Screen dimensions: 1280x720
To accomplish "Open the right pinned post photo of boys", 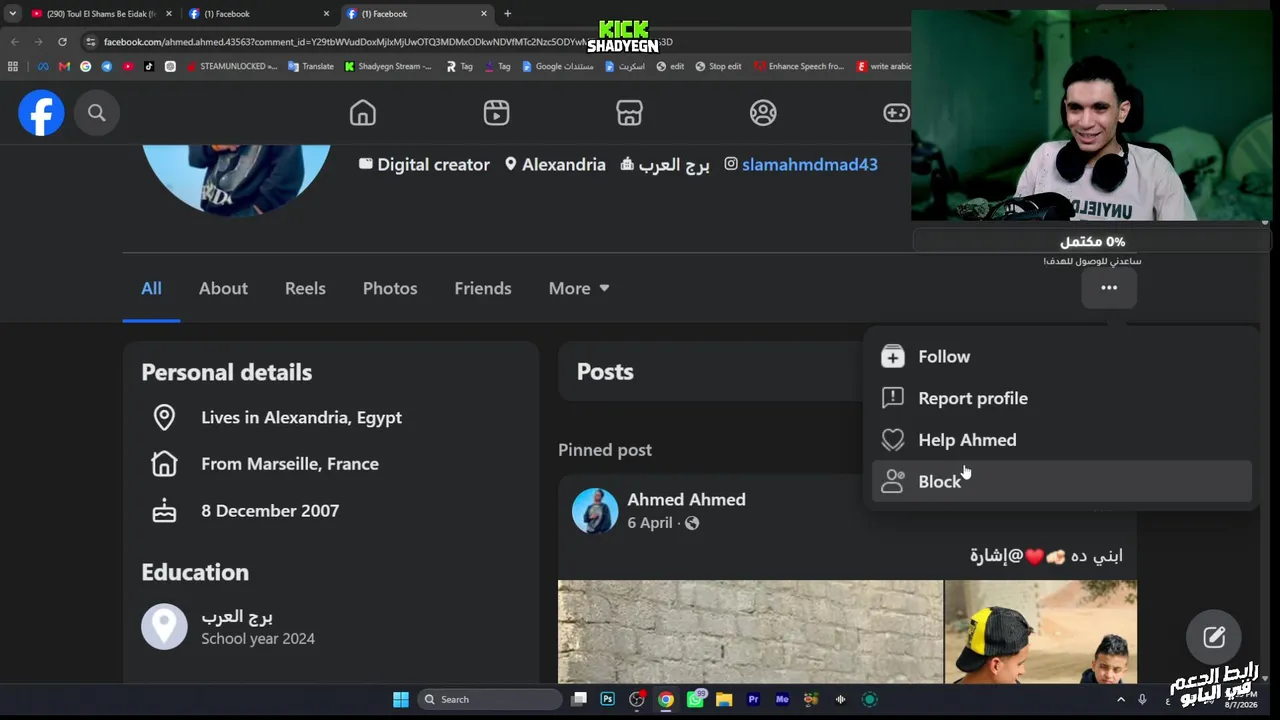I will pyautogui.click(x=1041, y=631).
